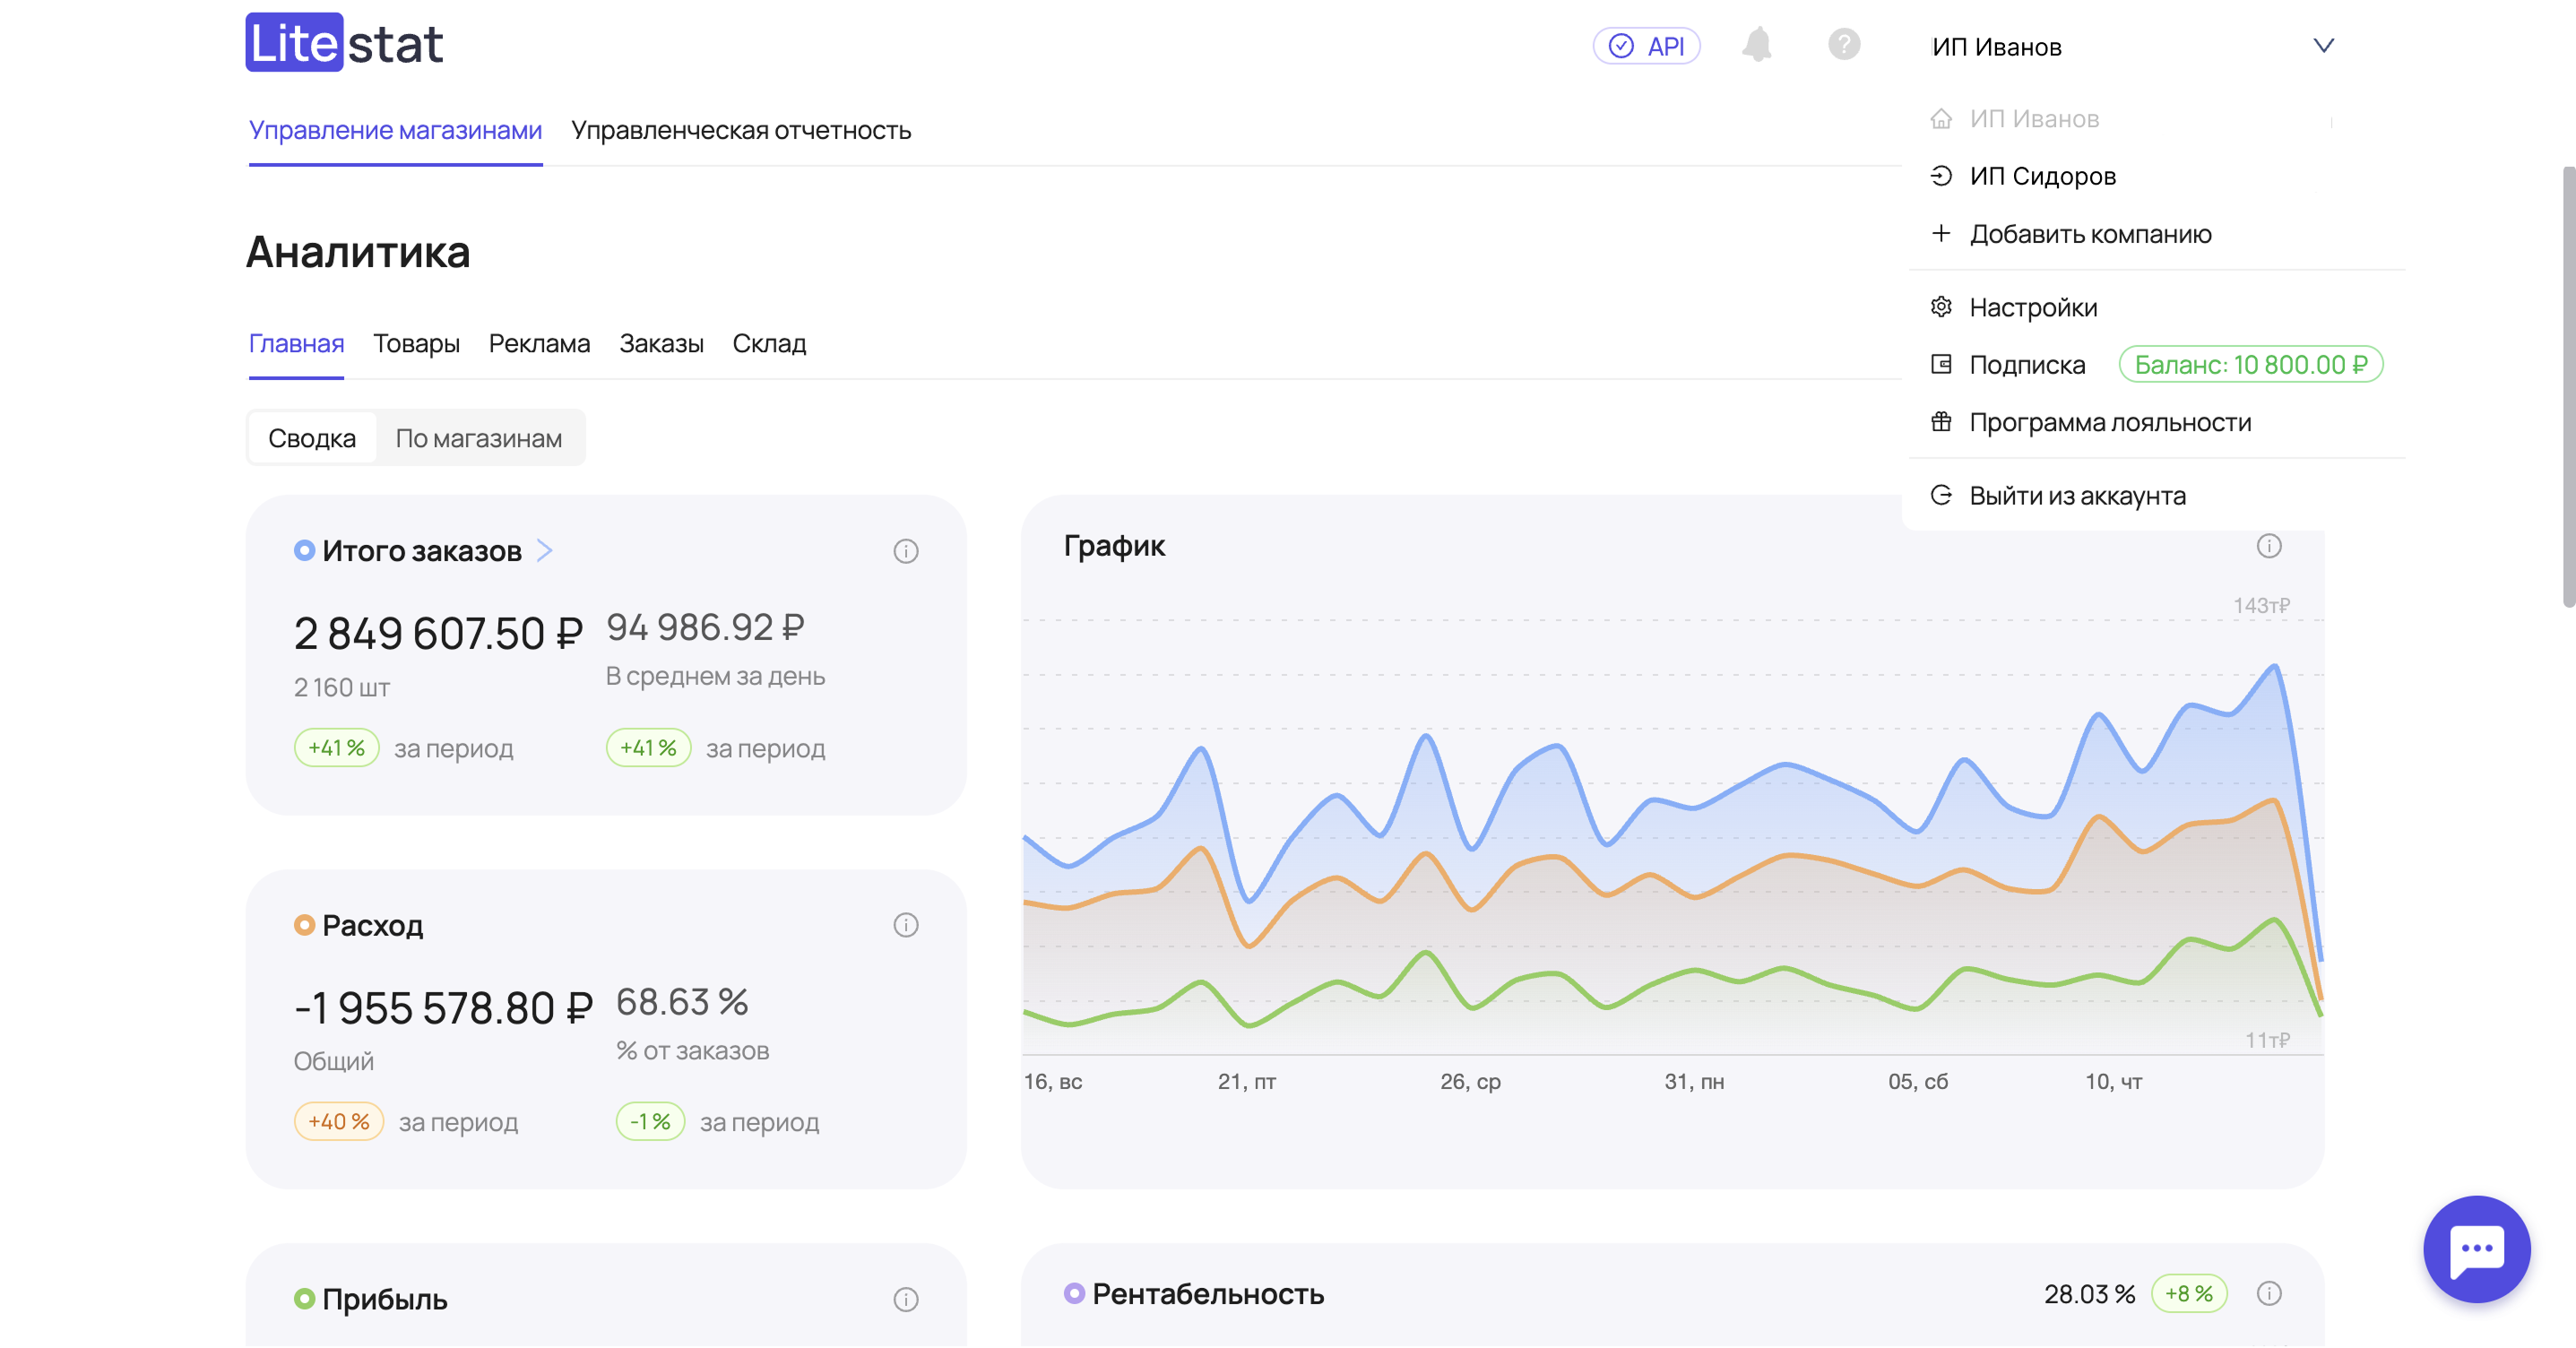
Task: Click the Litestat logo
Action: [344, 42]
